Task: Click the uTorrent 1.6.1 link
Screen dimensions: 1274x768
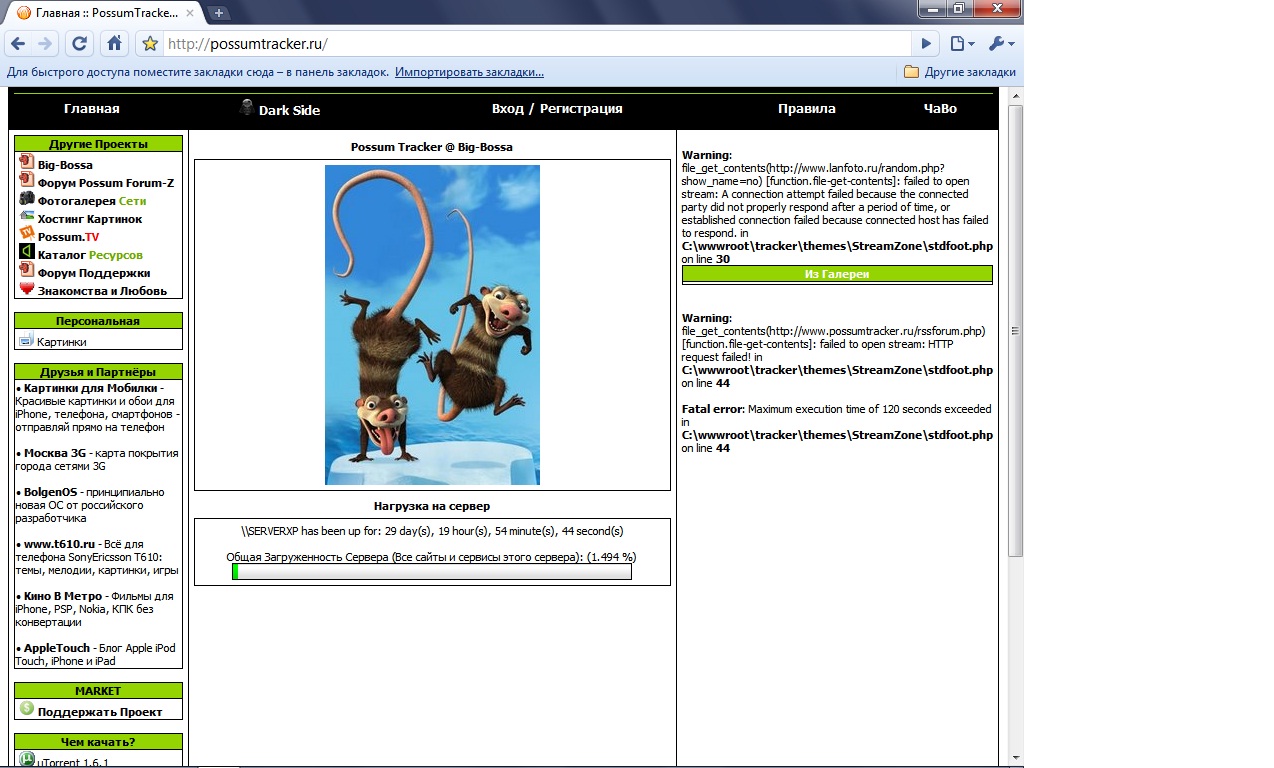Action: (x=73, y=762)
